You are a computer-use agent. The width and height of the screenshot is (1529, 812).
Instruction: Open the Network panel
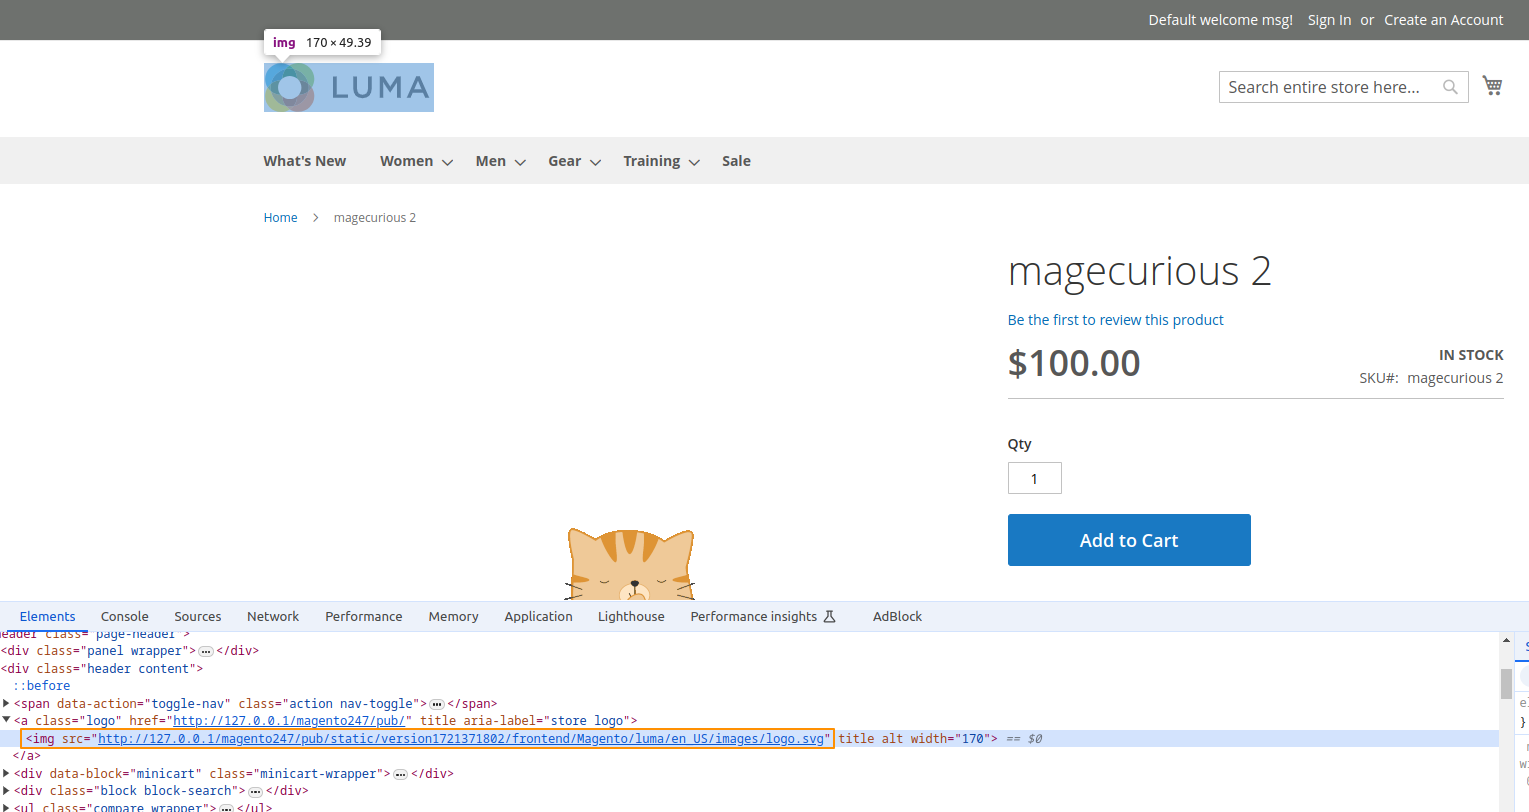pos(272,616)
